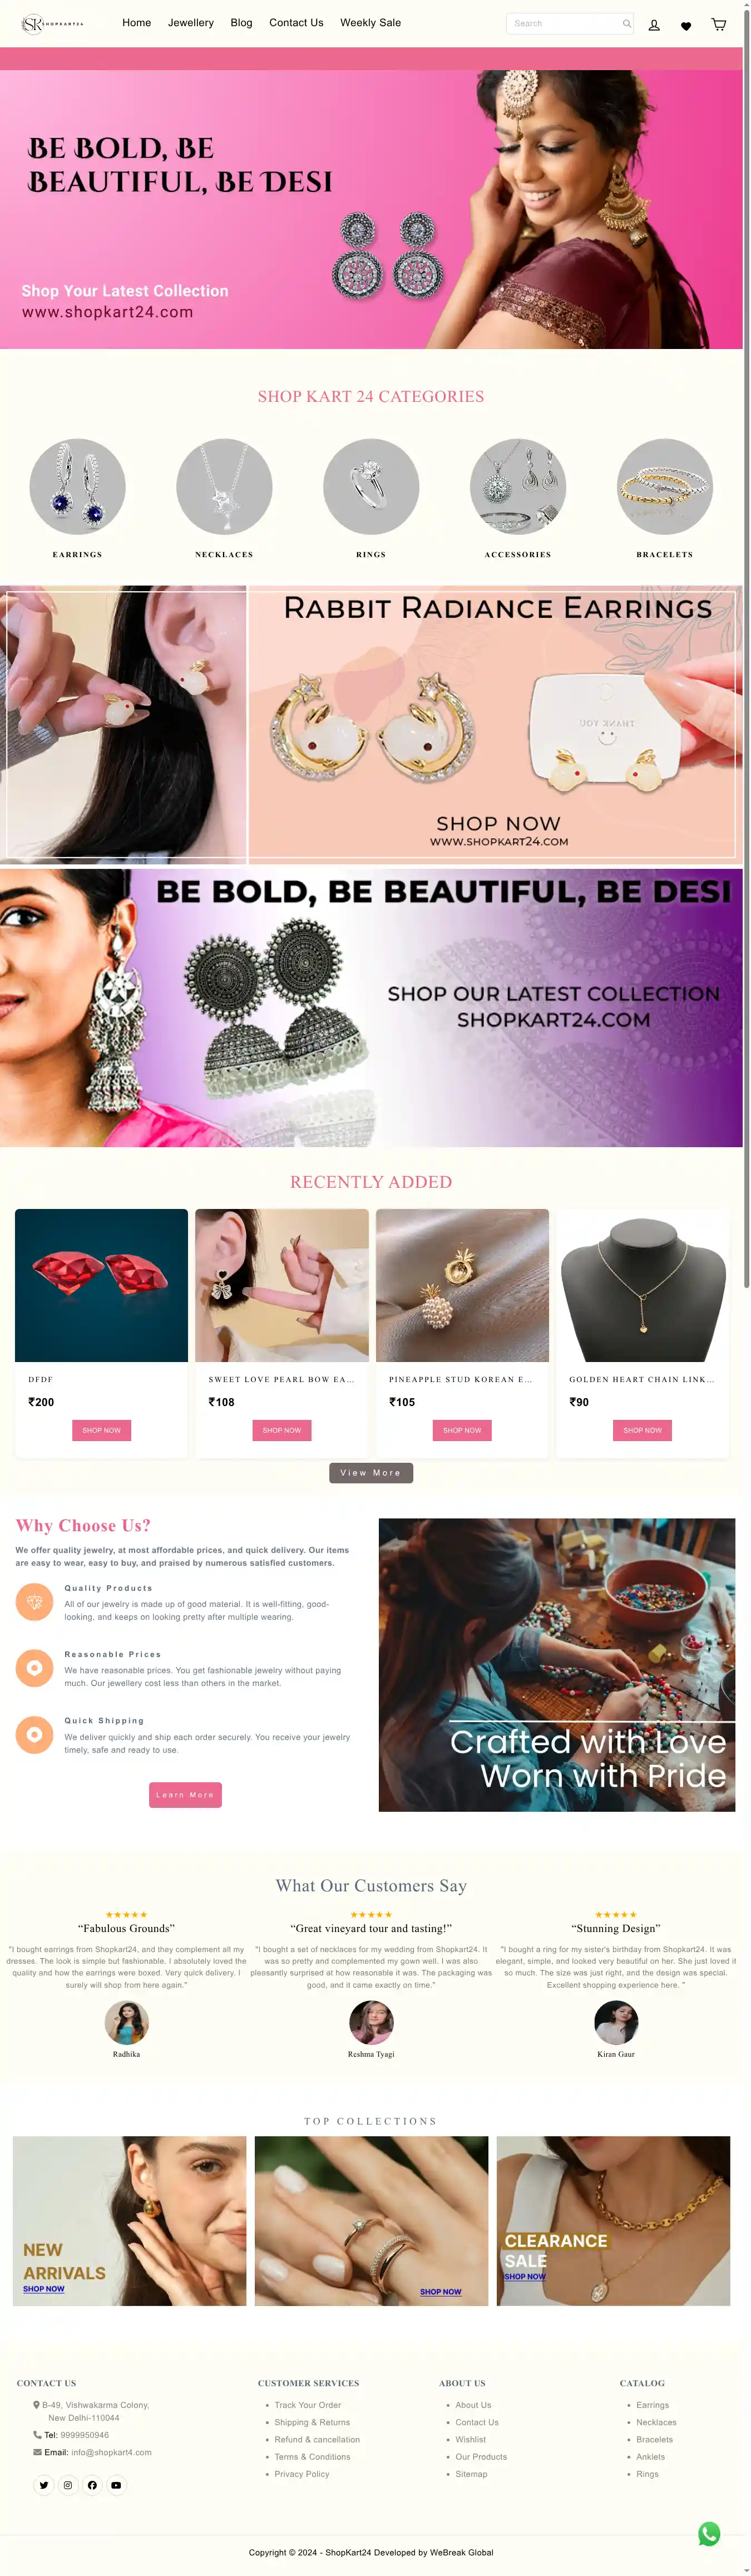Click the ShopKart24 logo
Image resolution: width=751 pixels, height=2576 pixels.
coord(53,24)
